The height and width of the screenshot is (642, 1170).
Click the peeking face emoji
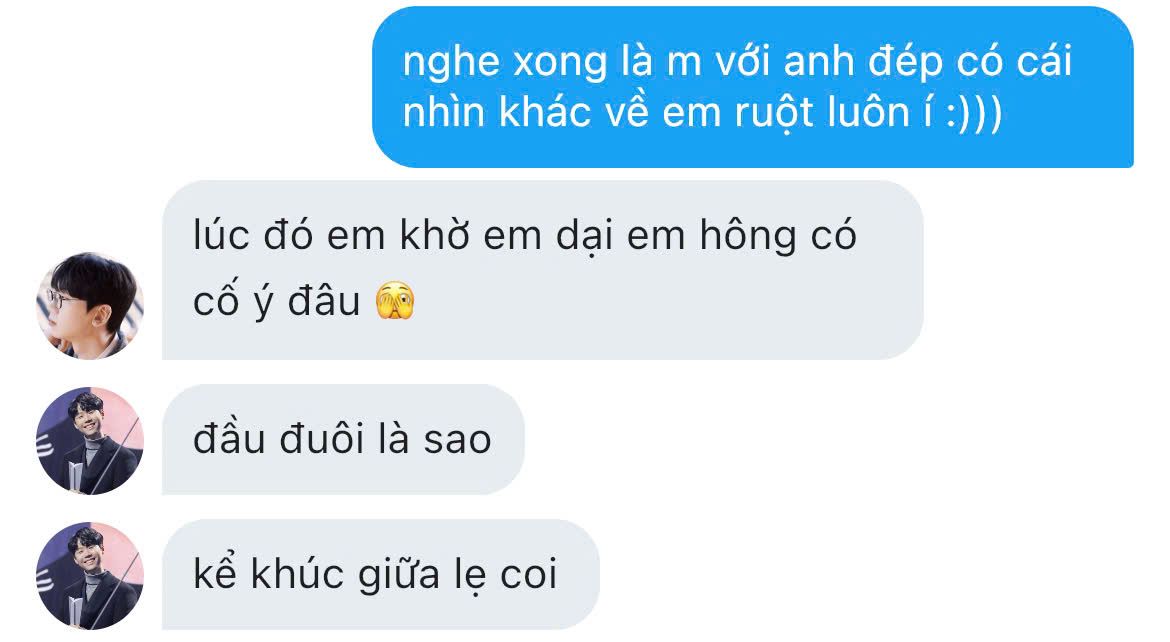tap(395, 302)
